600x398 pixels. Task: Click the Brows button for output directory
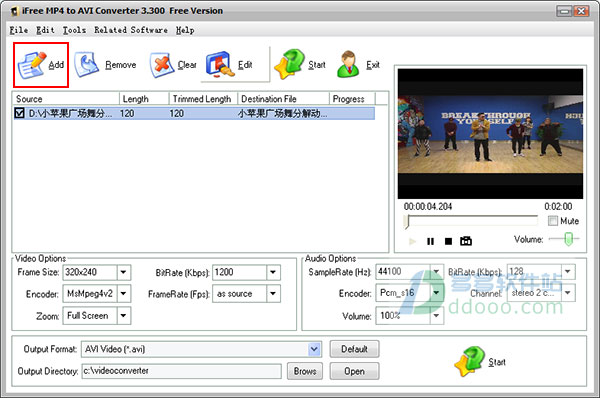305,371
